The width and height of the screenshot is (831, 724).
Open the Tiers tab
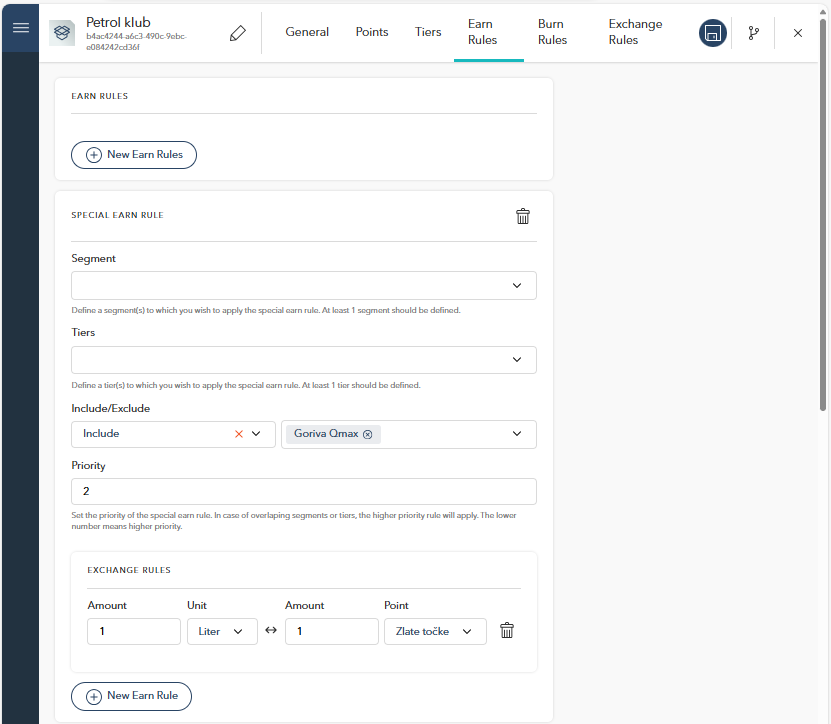pyautogui.click(x=428, y=32)
